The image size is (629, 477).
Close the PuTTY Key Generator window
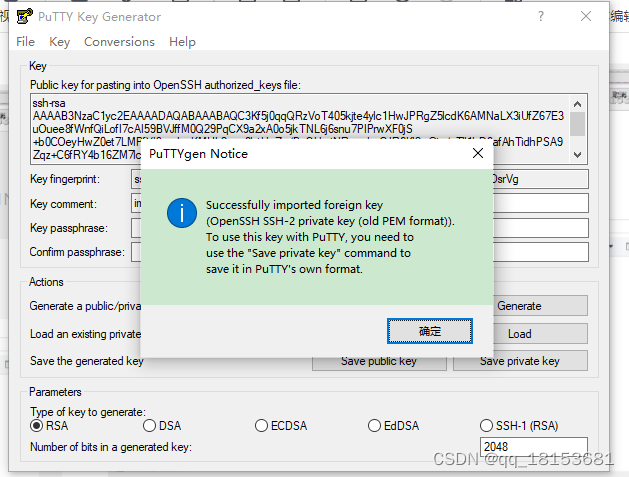(586, 16)
